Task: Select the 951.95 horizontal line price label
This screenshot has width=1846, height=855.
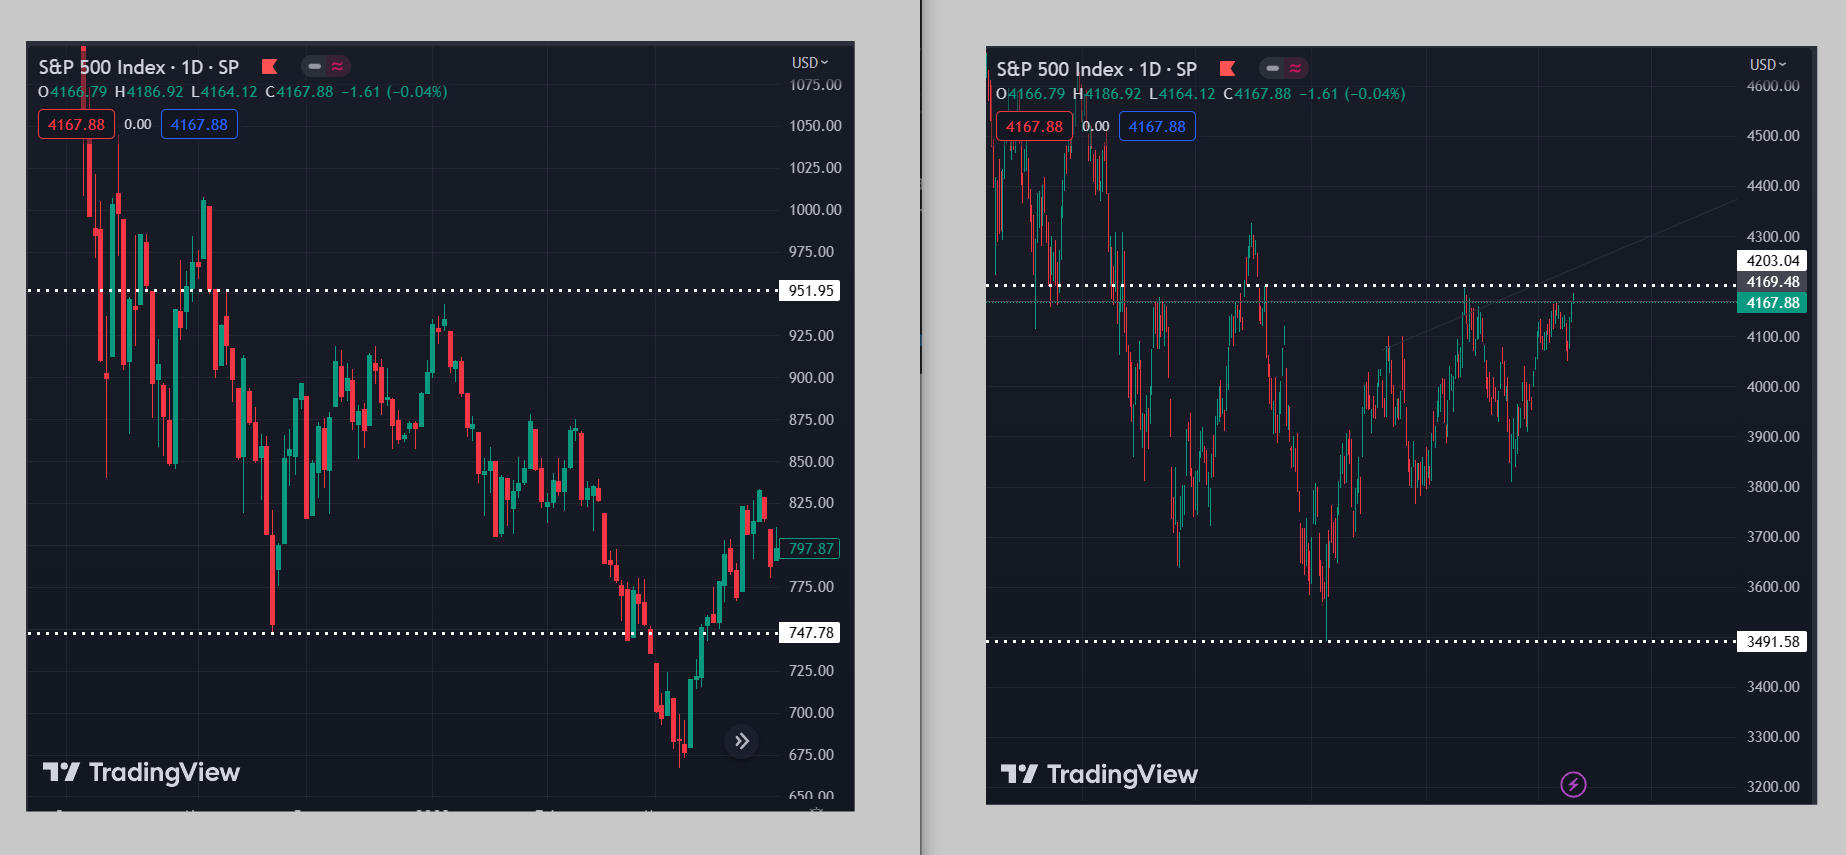Action: tap(810, 291)
